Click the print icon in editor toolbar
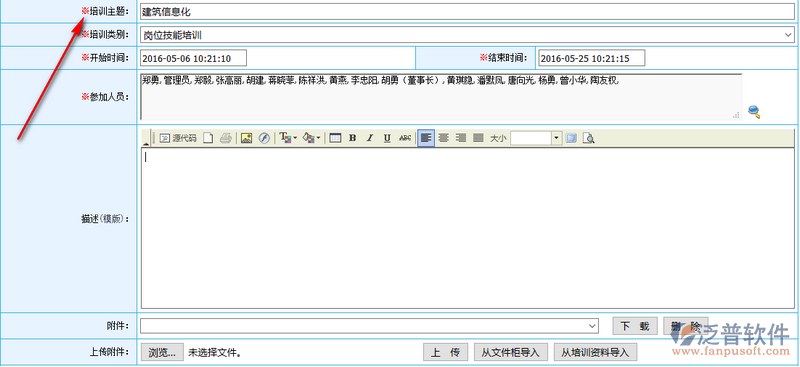800x367 pixels. (x=226, y=138)
